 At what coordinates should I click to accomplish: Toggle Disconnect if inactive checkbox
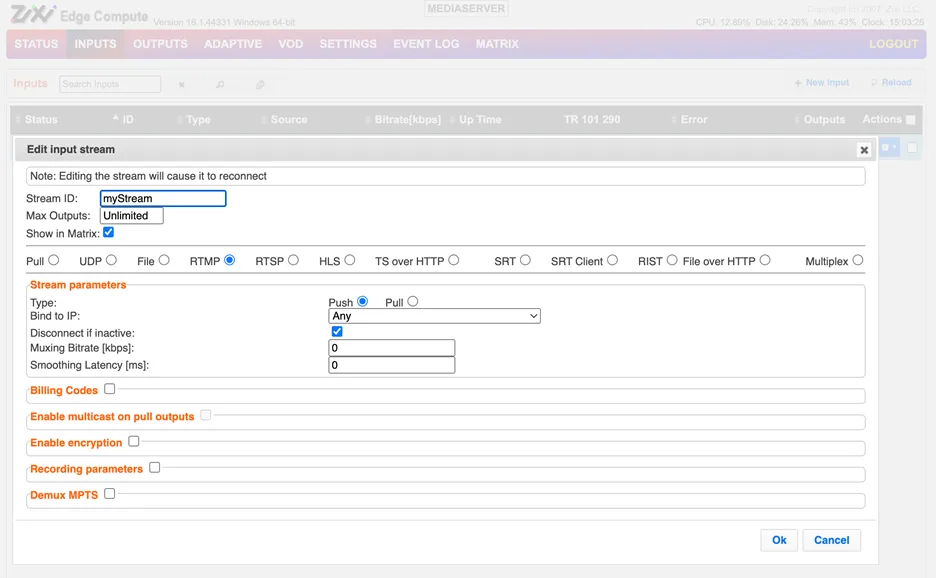[x=337, y=331]
